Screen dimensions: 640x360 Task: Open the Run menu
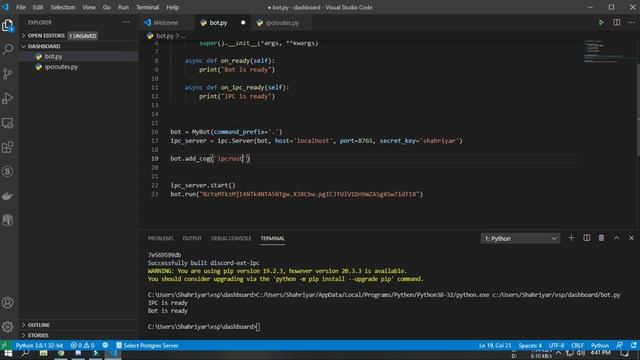coord(123,7)
